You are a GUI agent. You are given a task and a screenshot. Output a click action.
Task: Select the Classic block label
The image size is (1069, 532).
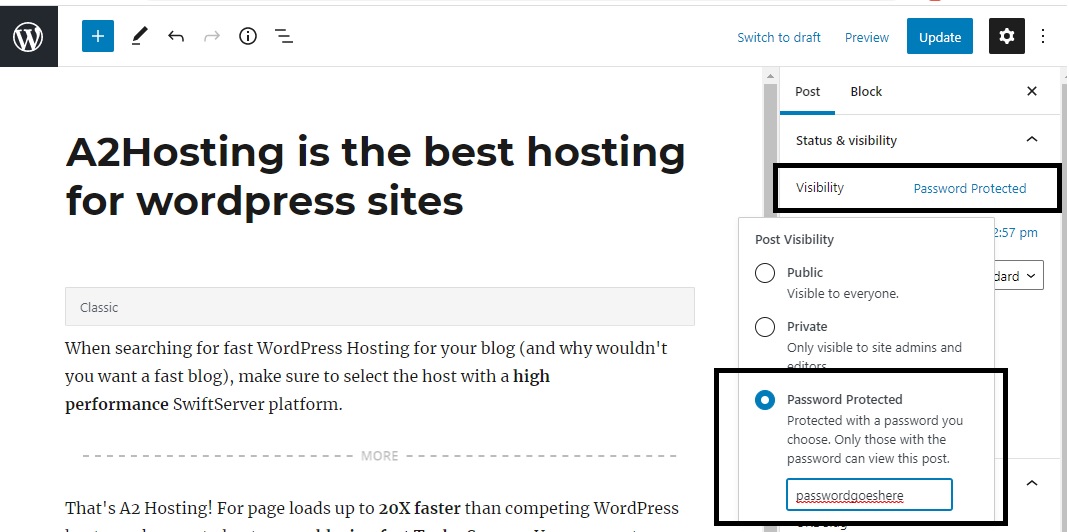pyautogui.click(x=99, y=308)
